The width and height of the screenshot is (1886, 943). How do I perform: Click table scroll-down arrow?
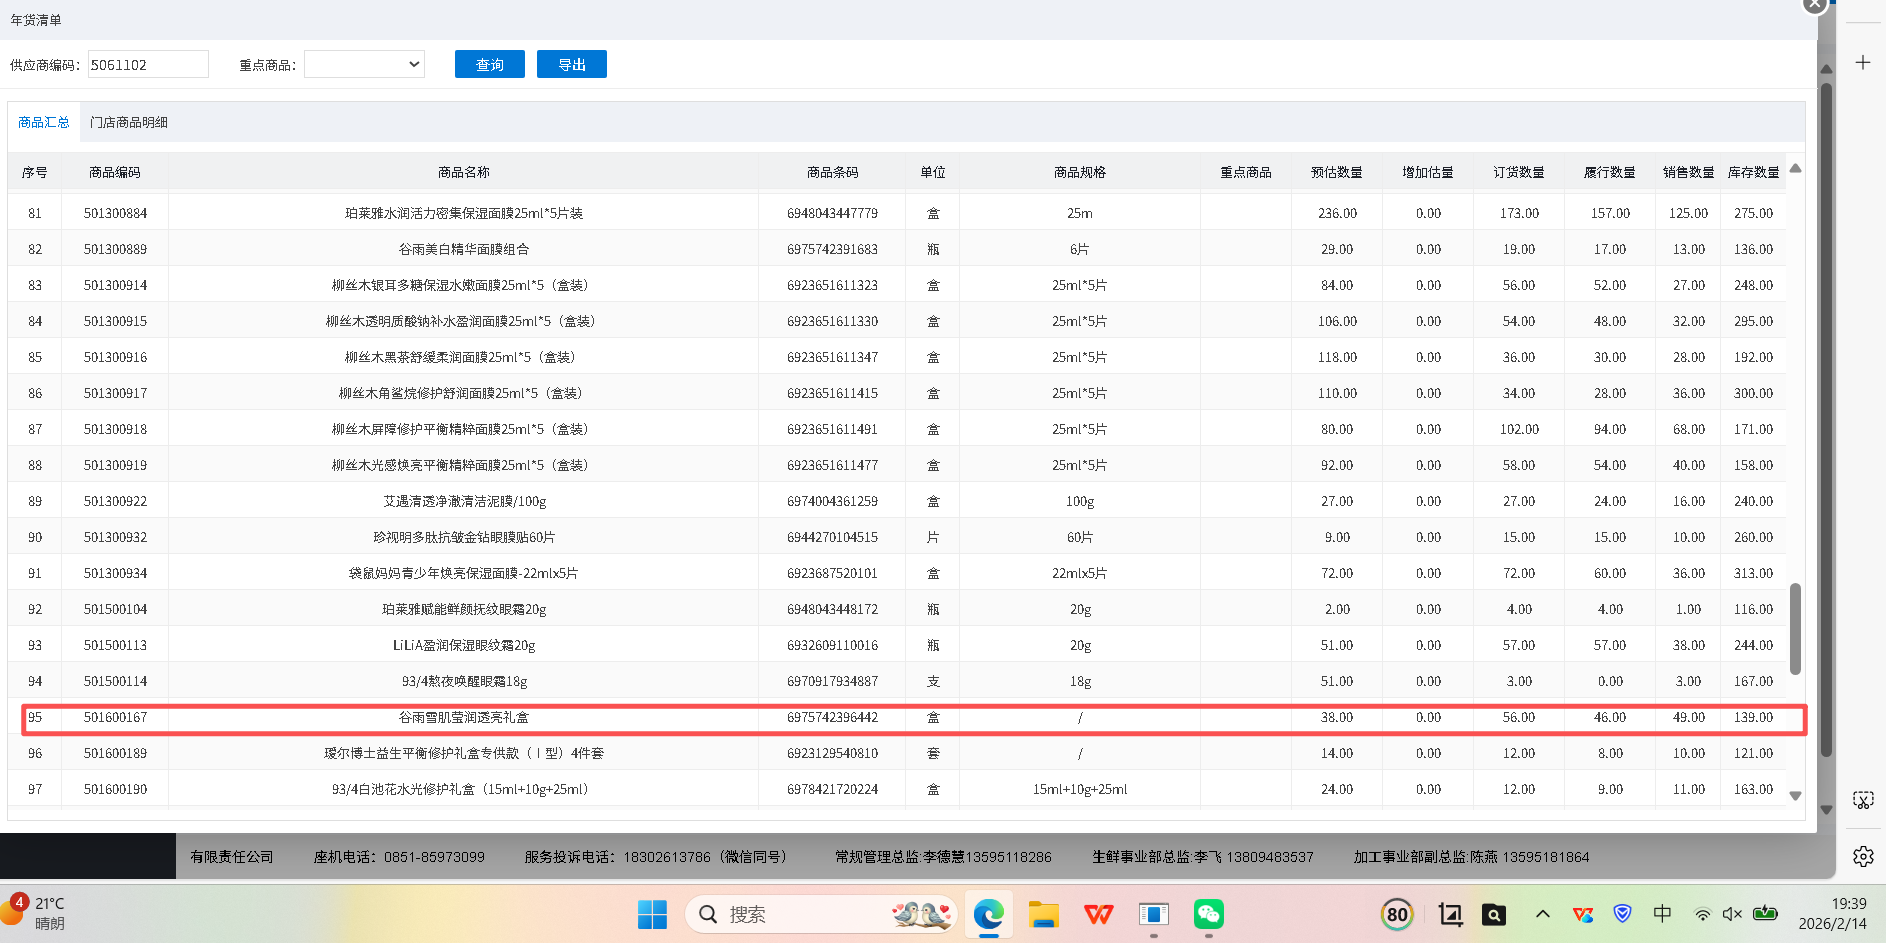(1795, 796)
